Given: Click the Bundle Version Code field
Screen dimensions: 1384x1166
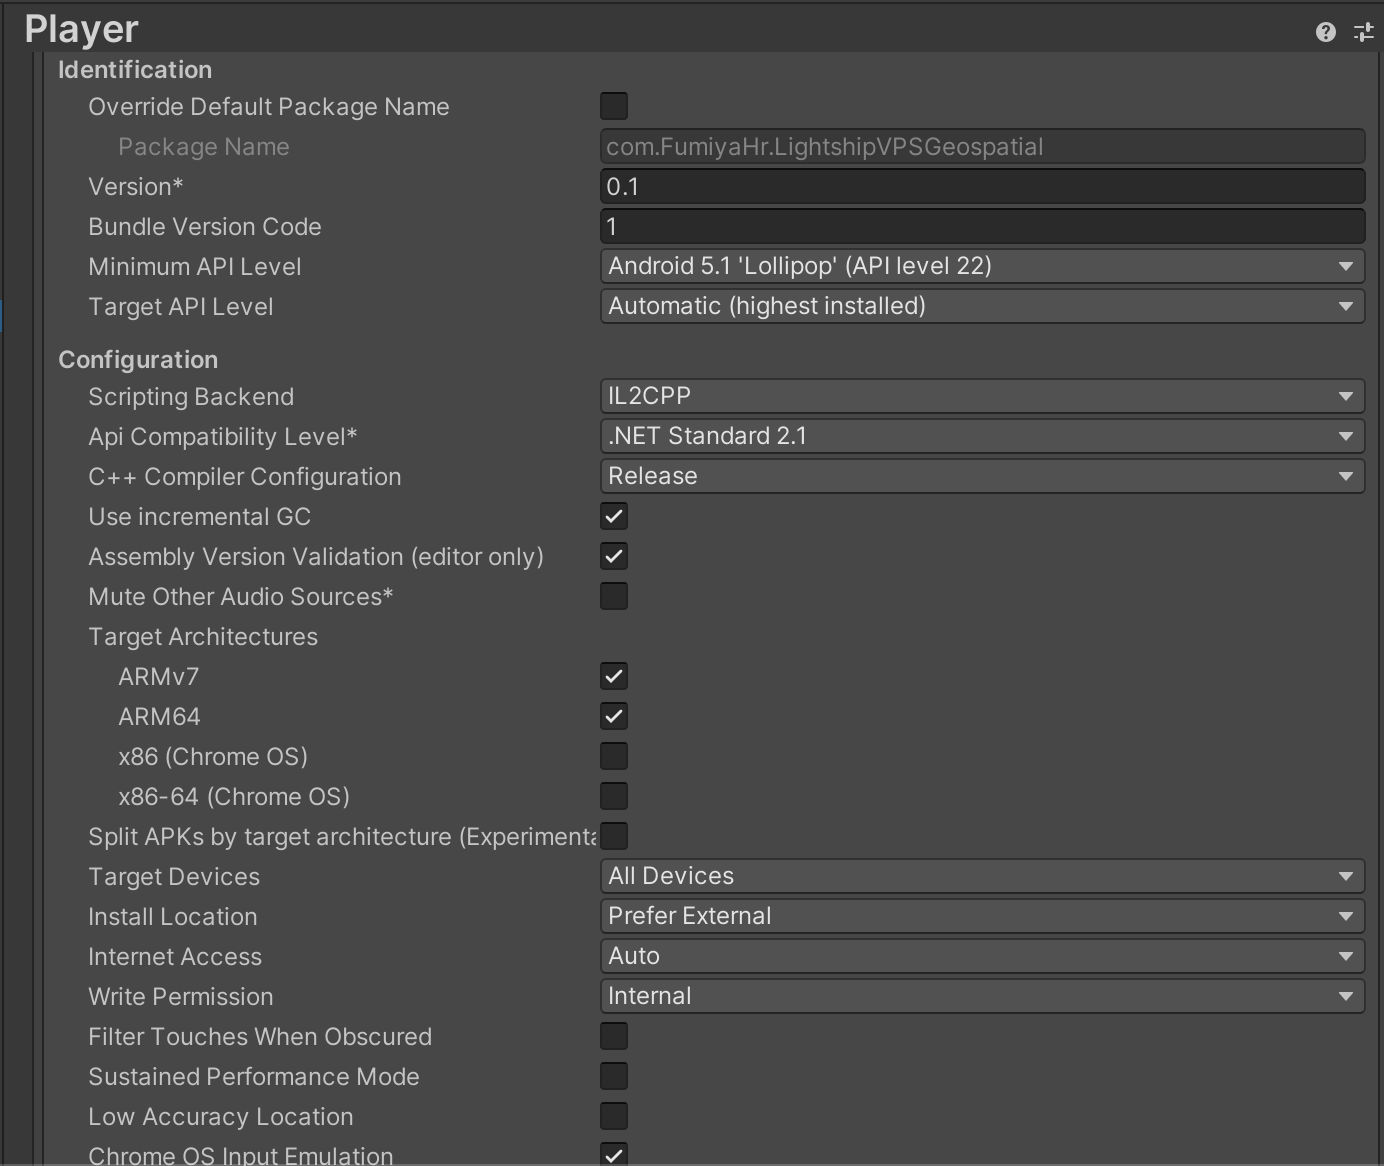Looking at the screenshot, I should (x=982, y=226).
